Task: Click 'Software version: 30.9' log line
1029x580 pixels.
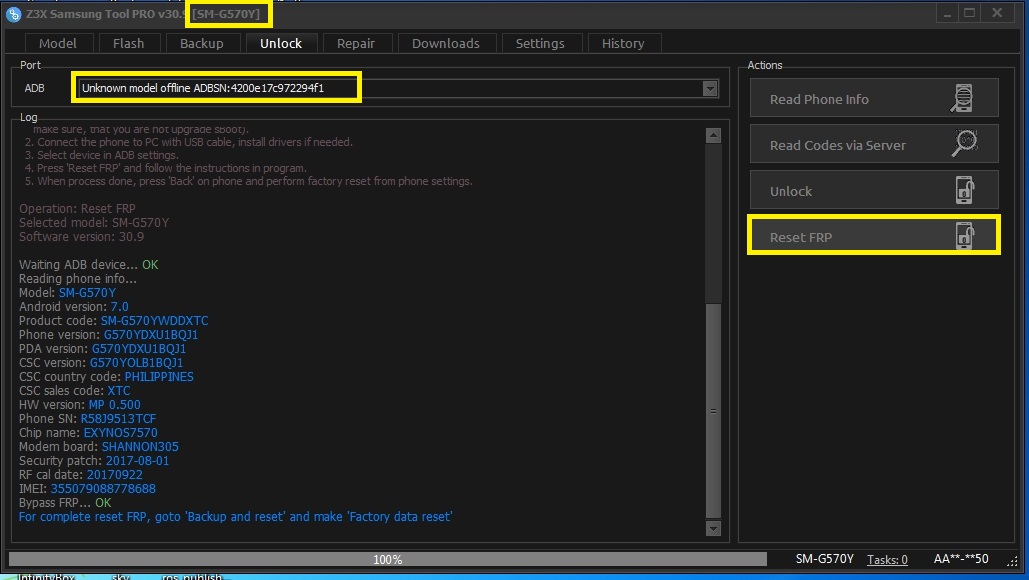Action: point(81,237)
